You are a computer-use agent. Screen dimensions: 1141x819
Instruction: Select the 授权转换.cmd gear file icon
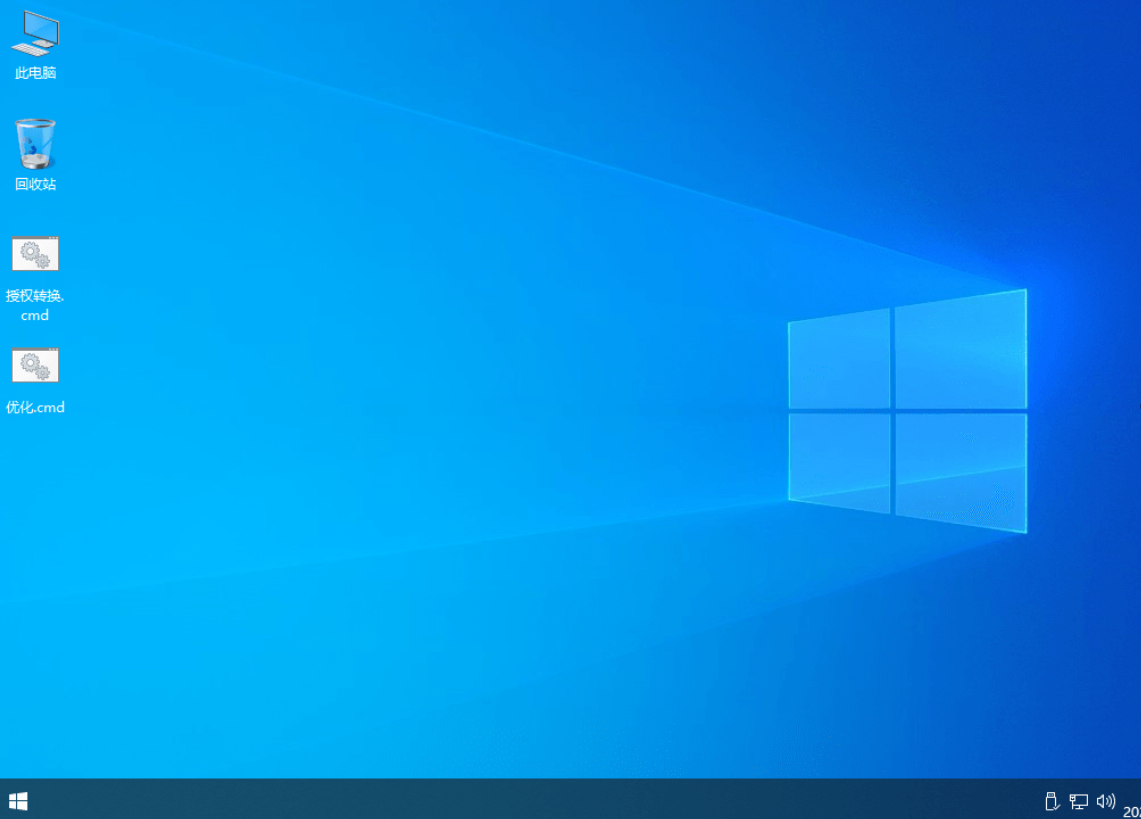35,254
